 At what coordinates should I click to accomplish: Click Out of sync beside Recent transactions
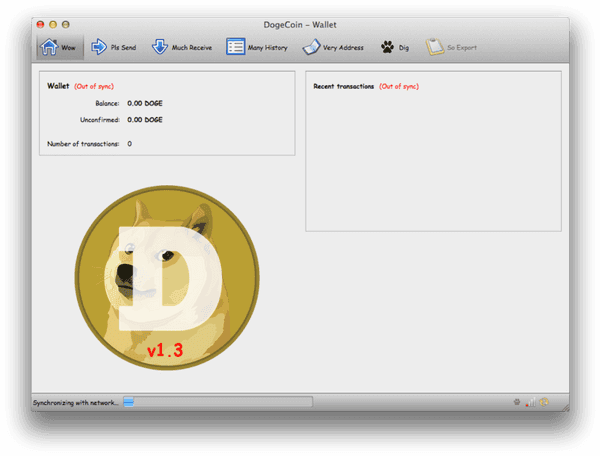pyautogui.click(x=399, y=86)
